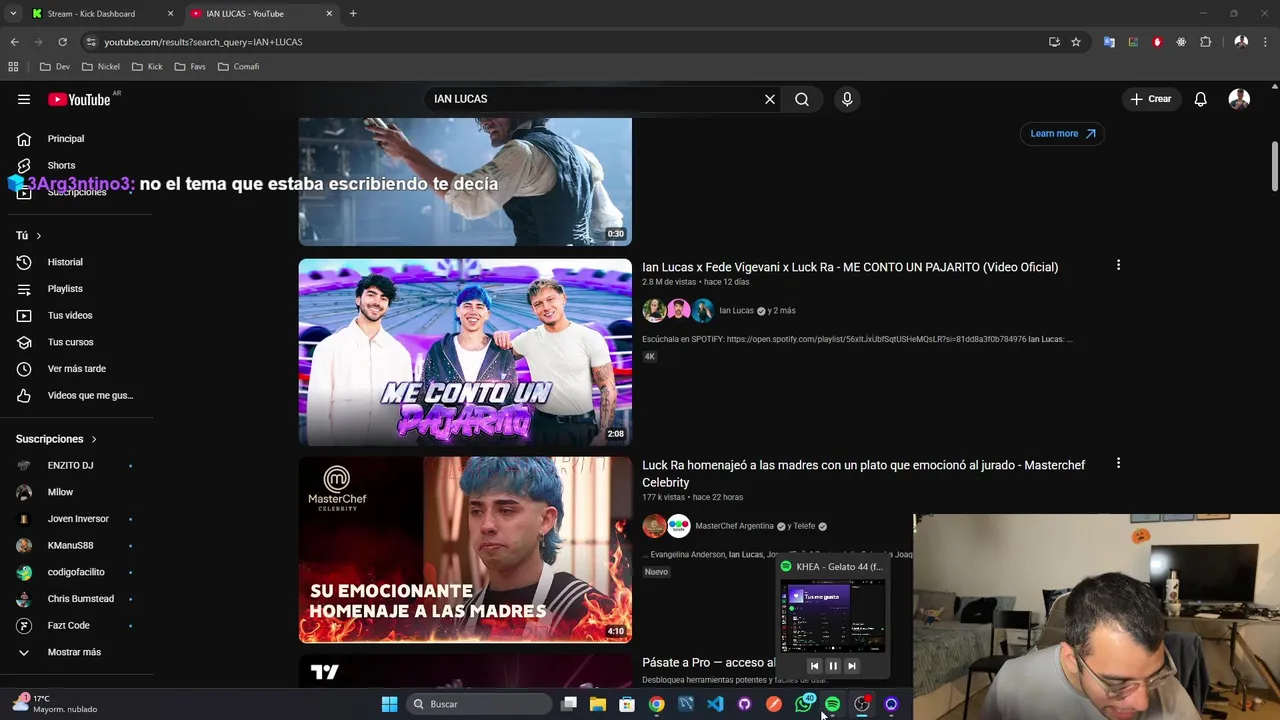
Task: Open Visual Studio Code from taskbar
Action: tap(715, 704)
